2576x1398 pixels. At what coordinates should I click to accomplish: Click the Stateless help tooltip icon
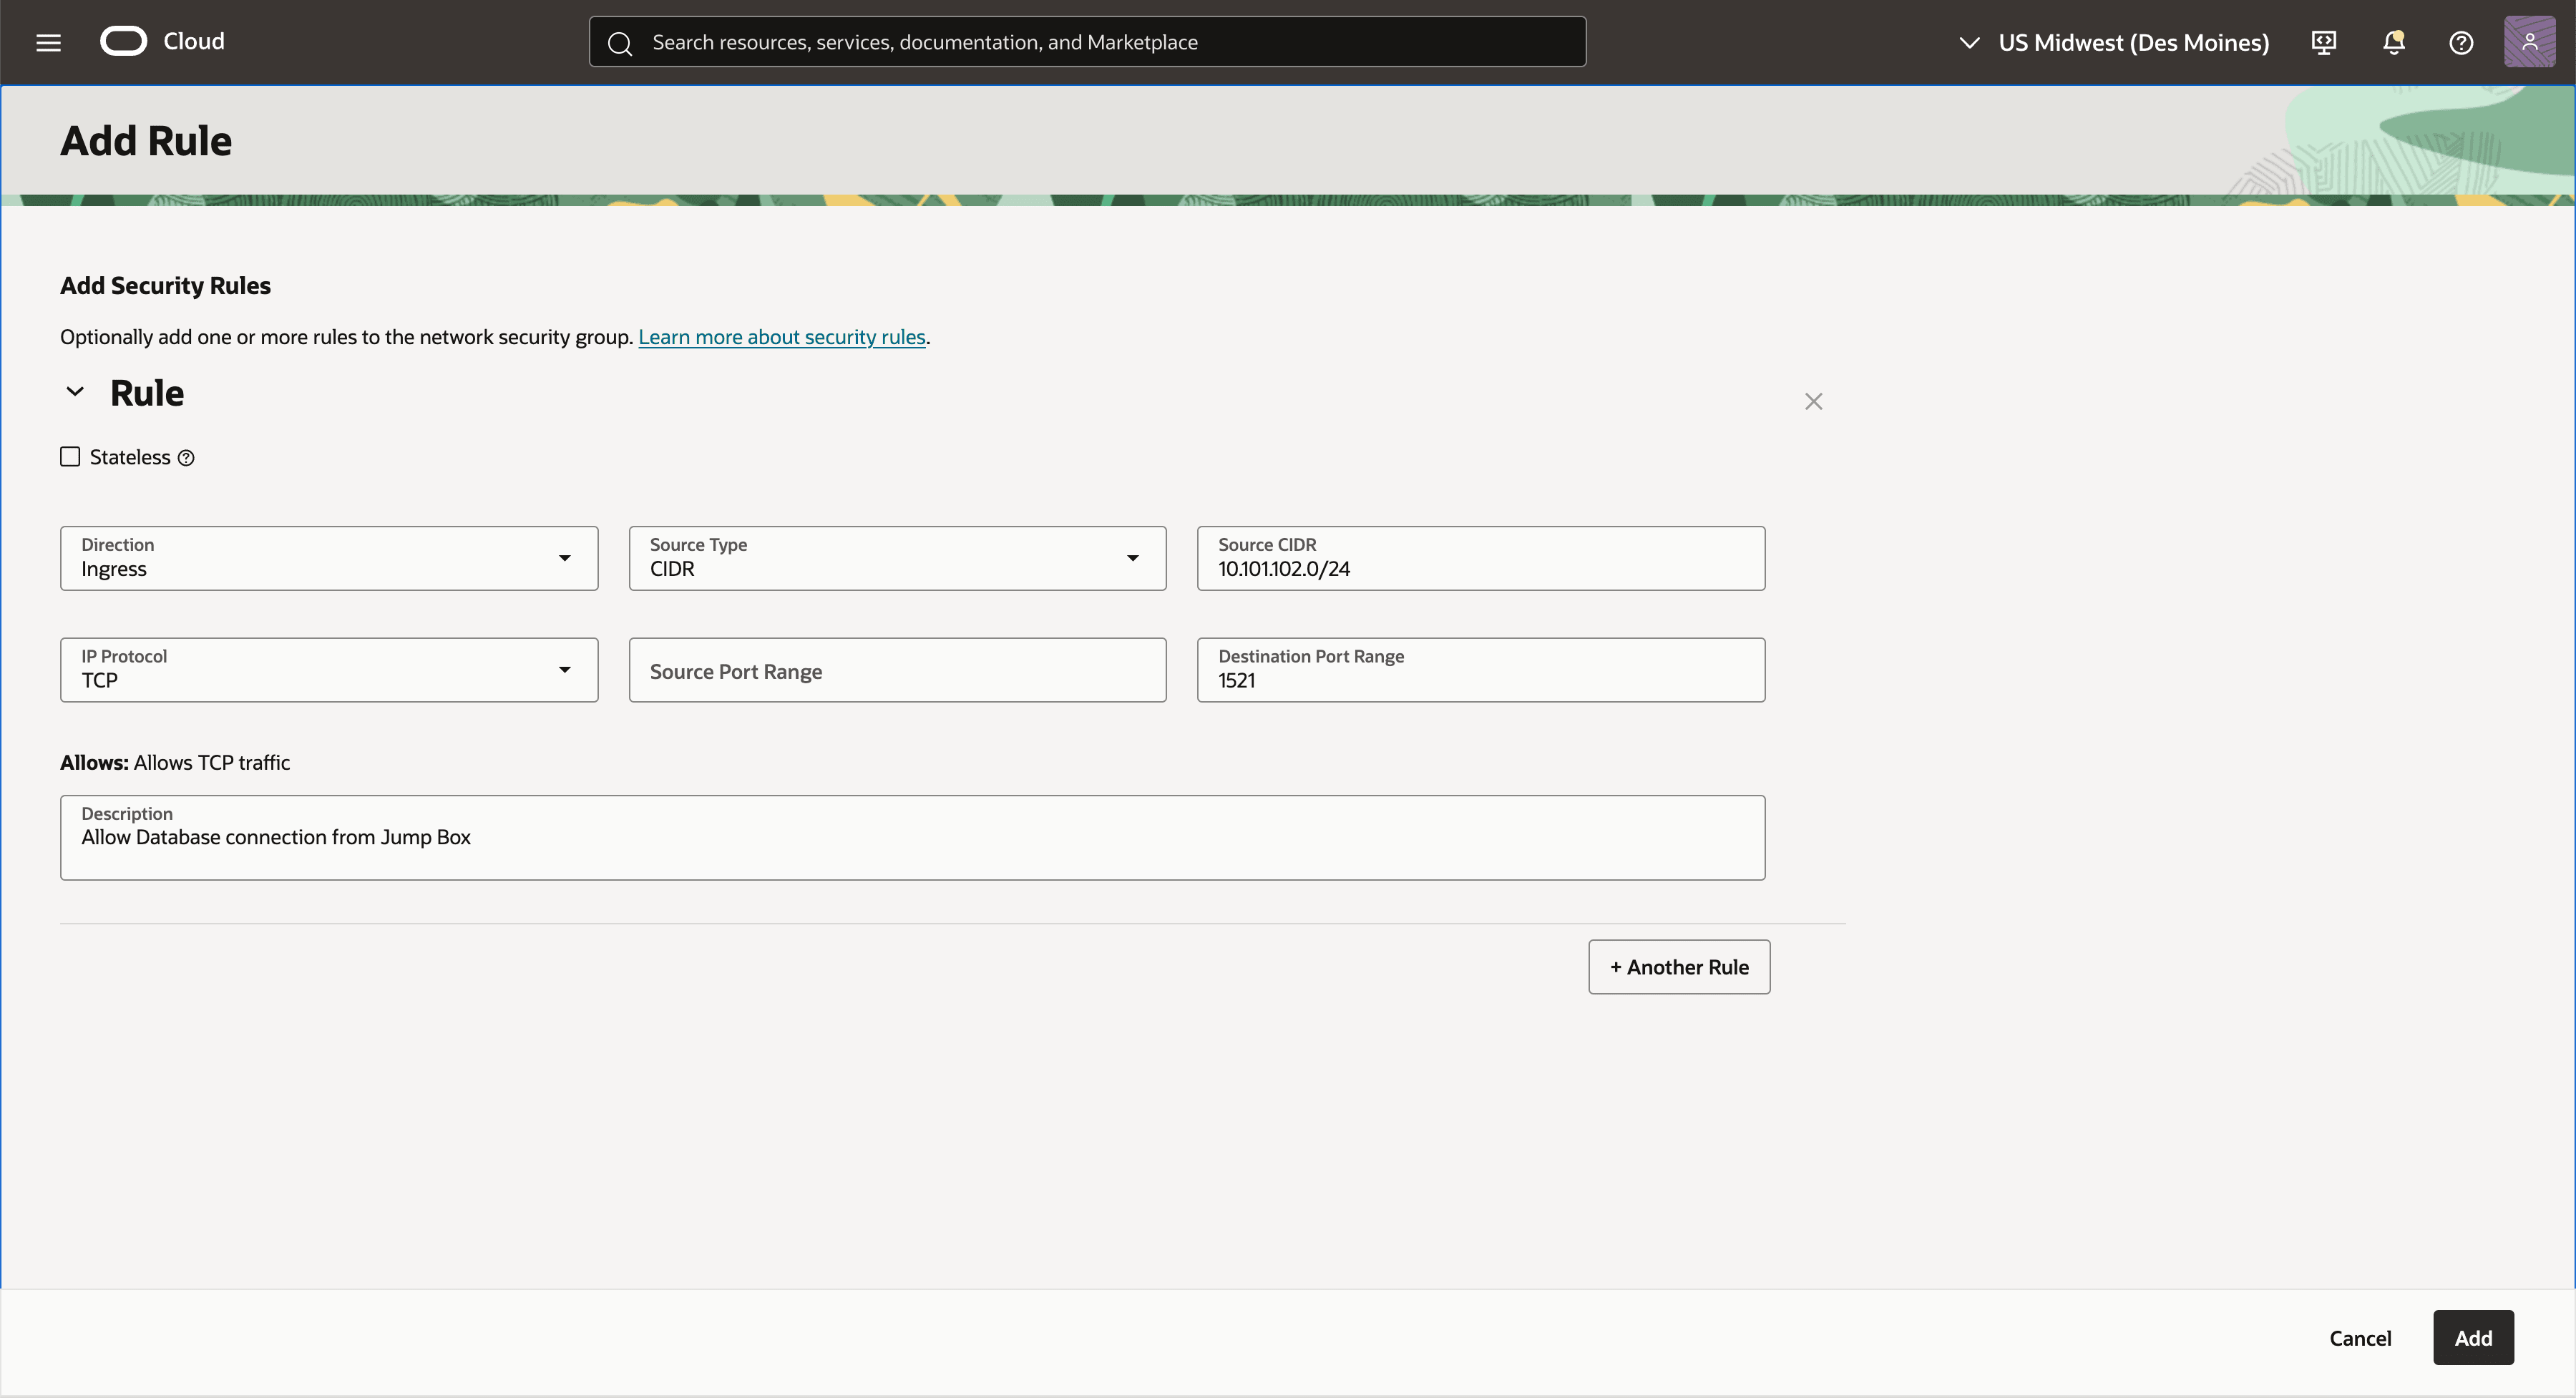pyautogui.click(x=186, y=457)
